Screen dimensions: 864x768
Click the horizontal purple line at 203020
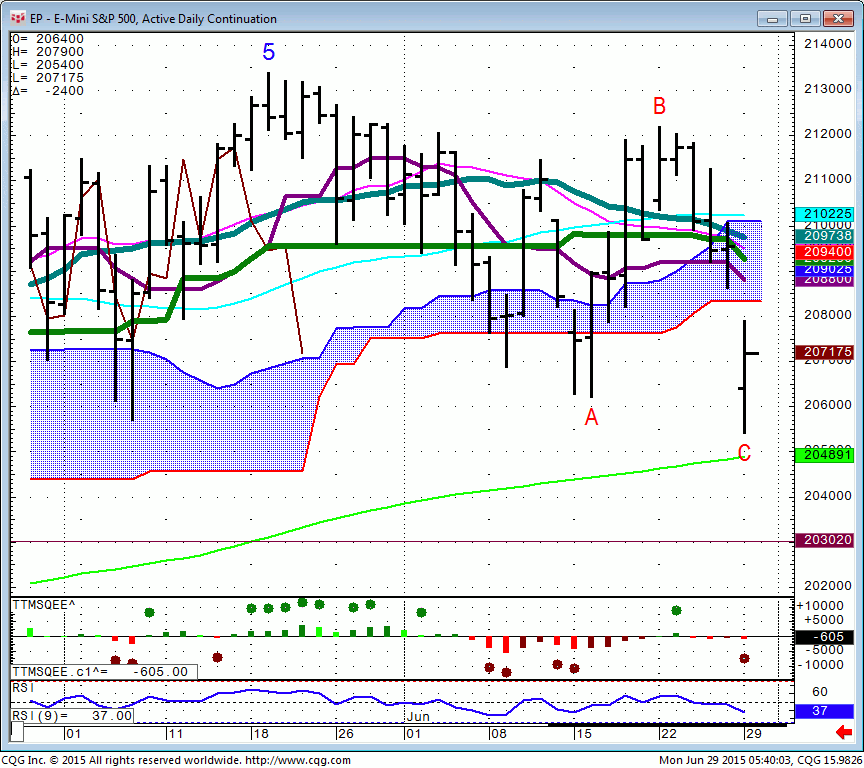pos(402,542)
